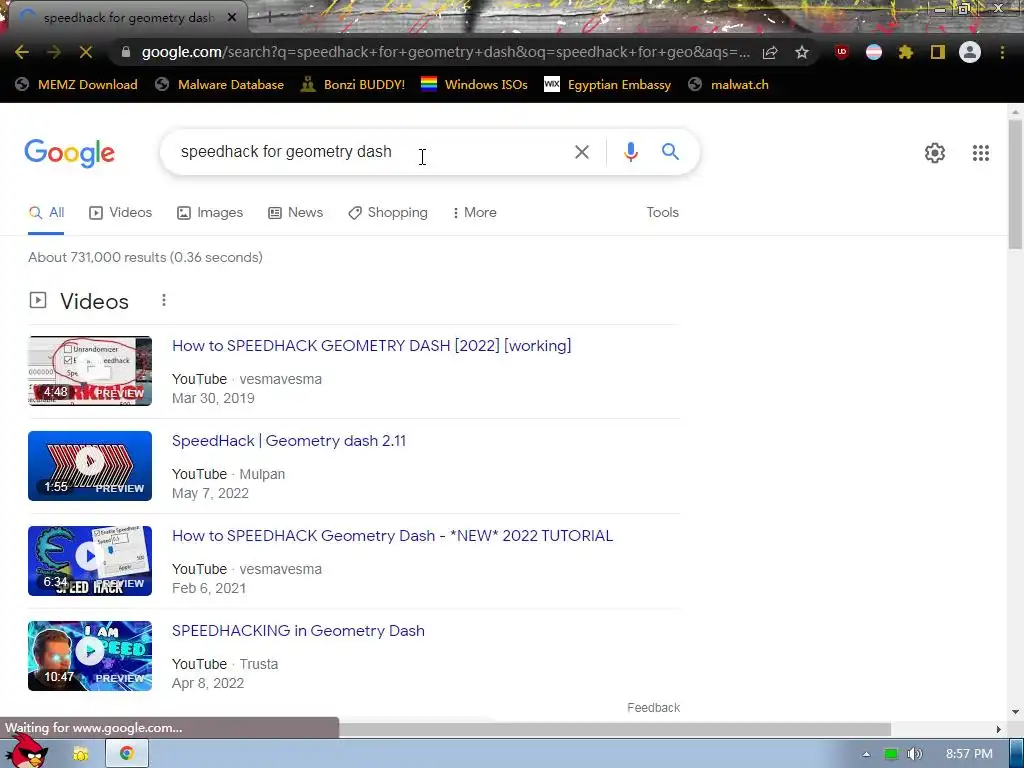This screenshot has height=768, width=1024.
Task: Play the 4:48 video thumbnail preview
Action: pos(90,371)
